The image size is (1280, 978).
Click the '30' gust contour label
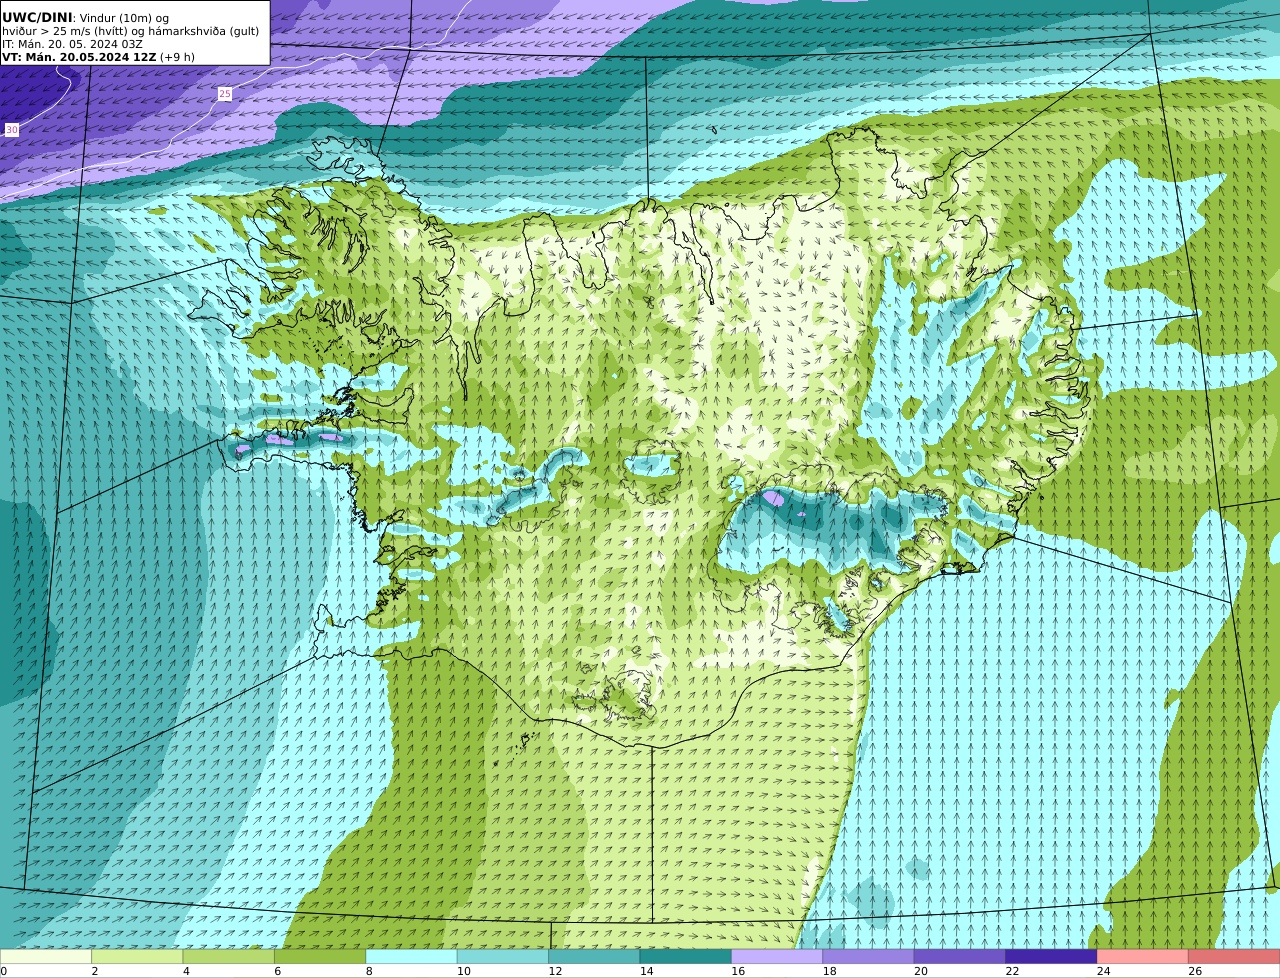[x=12, y=130]
